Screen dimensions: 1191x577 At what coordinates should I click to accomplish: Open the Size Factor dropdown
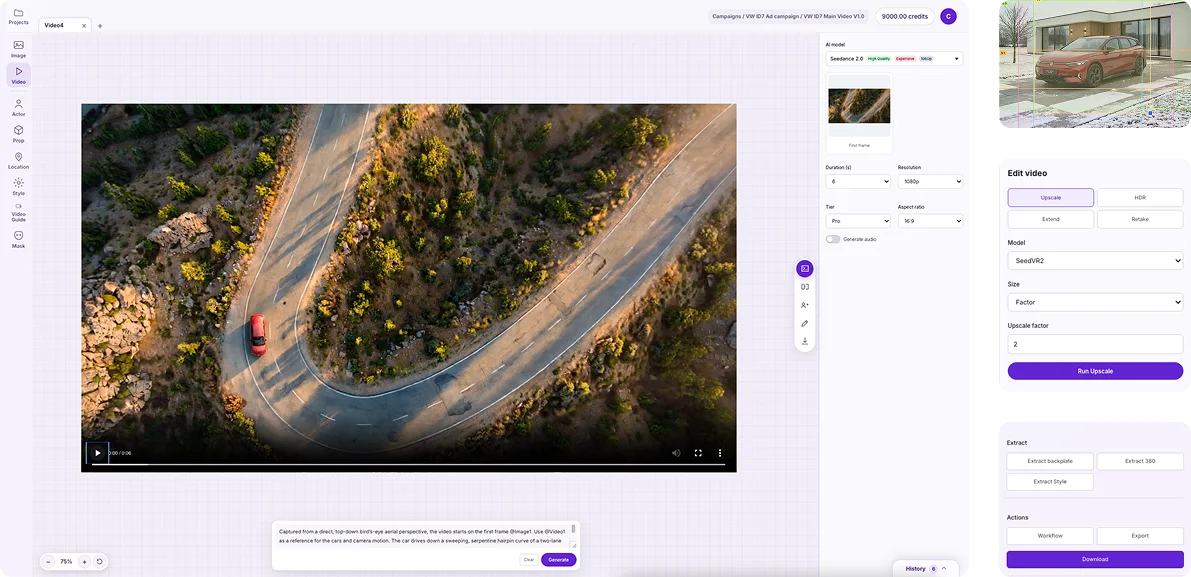[1095, 302]
